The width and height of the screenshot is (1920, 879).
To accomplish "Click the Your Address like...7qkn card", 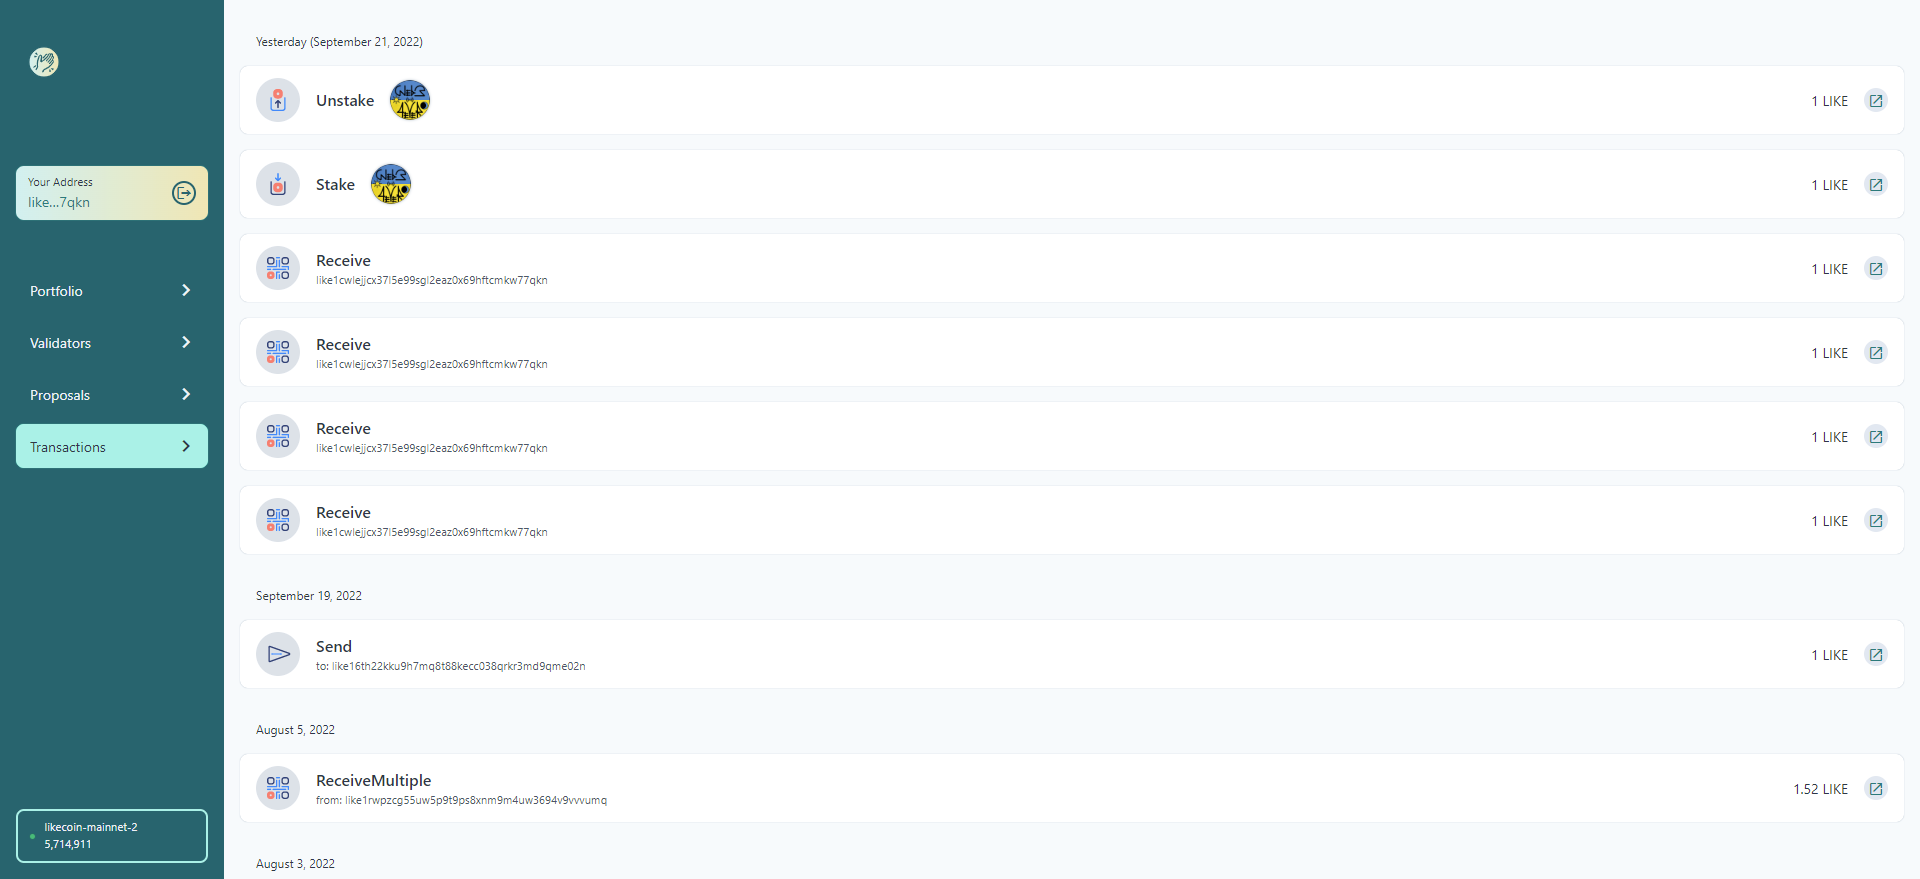I will (x=112, y=193).
